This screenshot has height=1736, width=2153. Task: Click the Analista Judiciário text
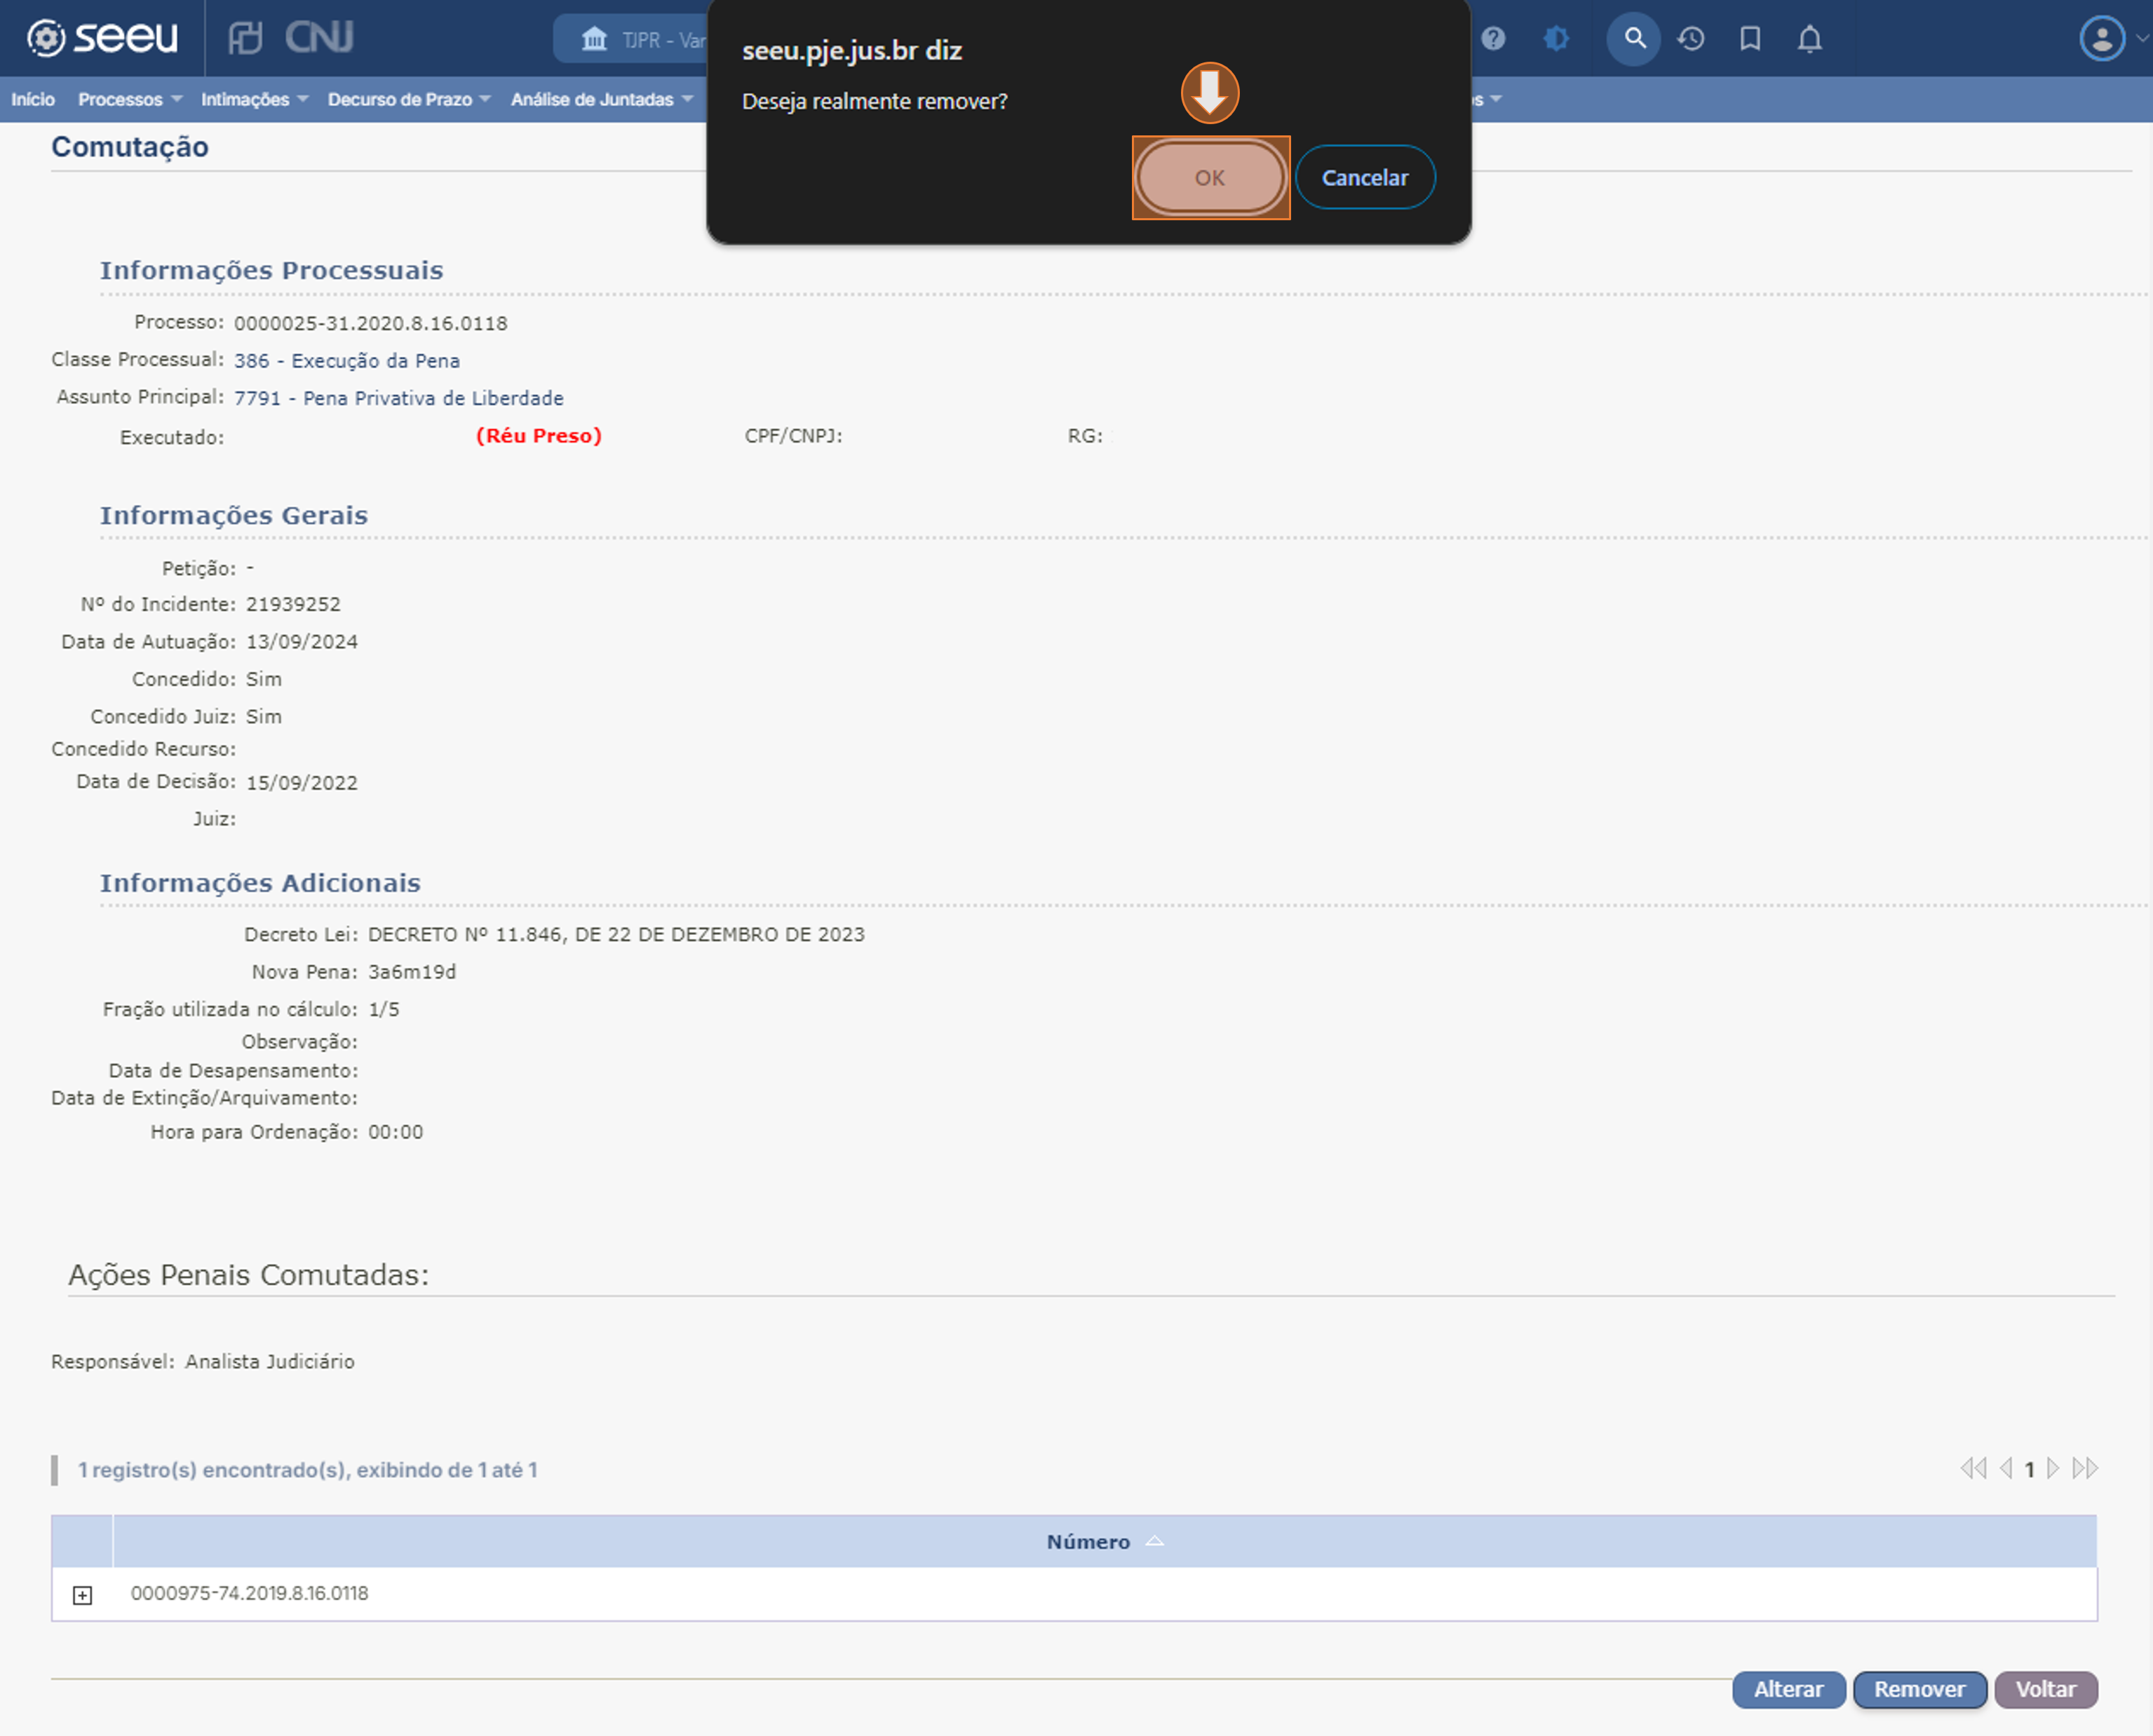tap(270, 1361)
